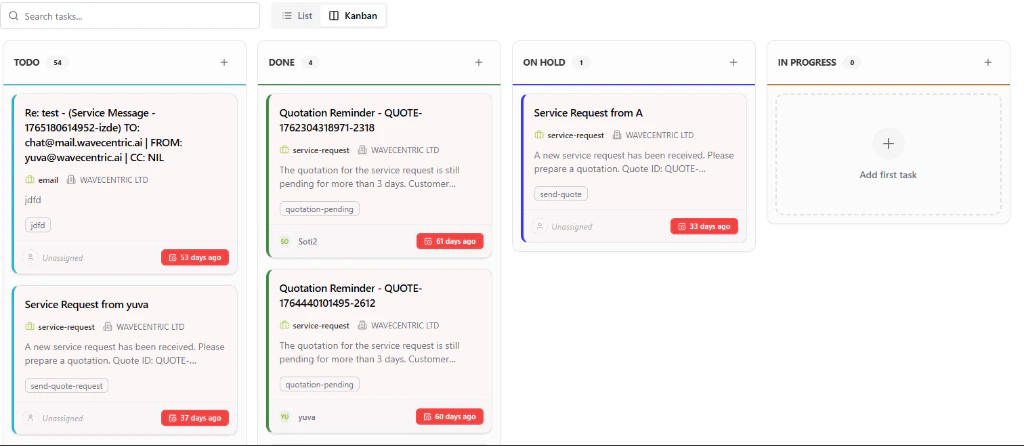Click Unassigned avatar on Service Request from A
This screenshot has height=446, width=1024.
539,226
